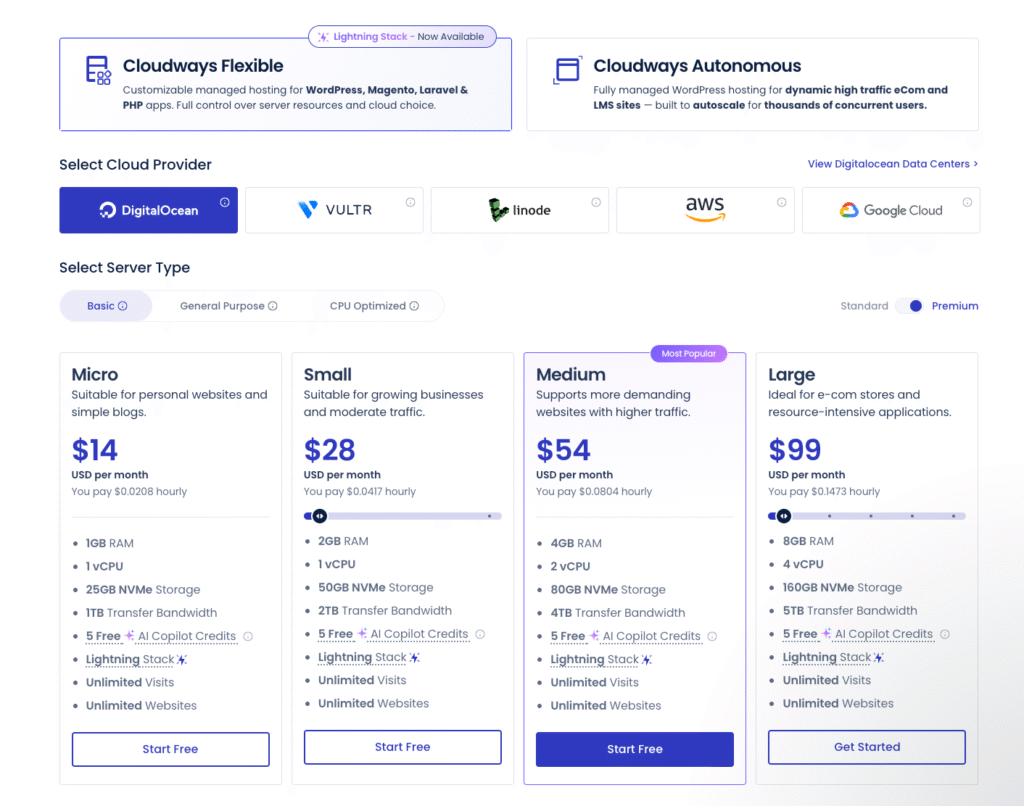Open info tooltip on Medium's AI Copilot Credits
1024x806 pixels.
(x=711, y=636)
